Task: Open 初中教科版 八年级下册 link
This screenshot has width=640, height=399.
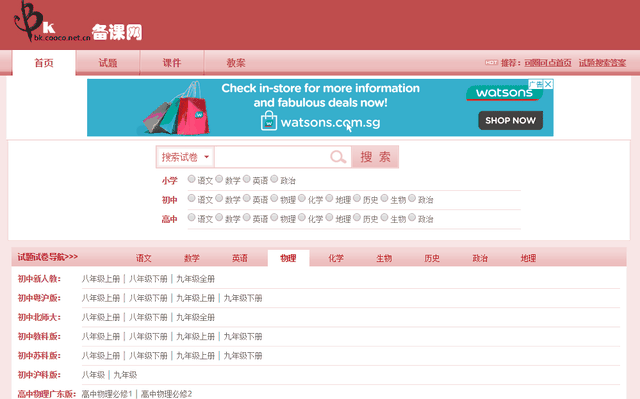Action: (148, 337)
